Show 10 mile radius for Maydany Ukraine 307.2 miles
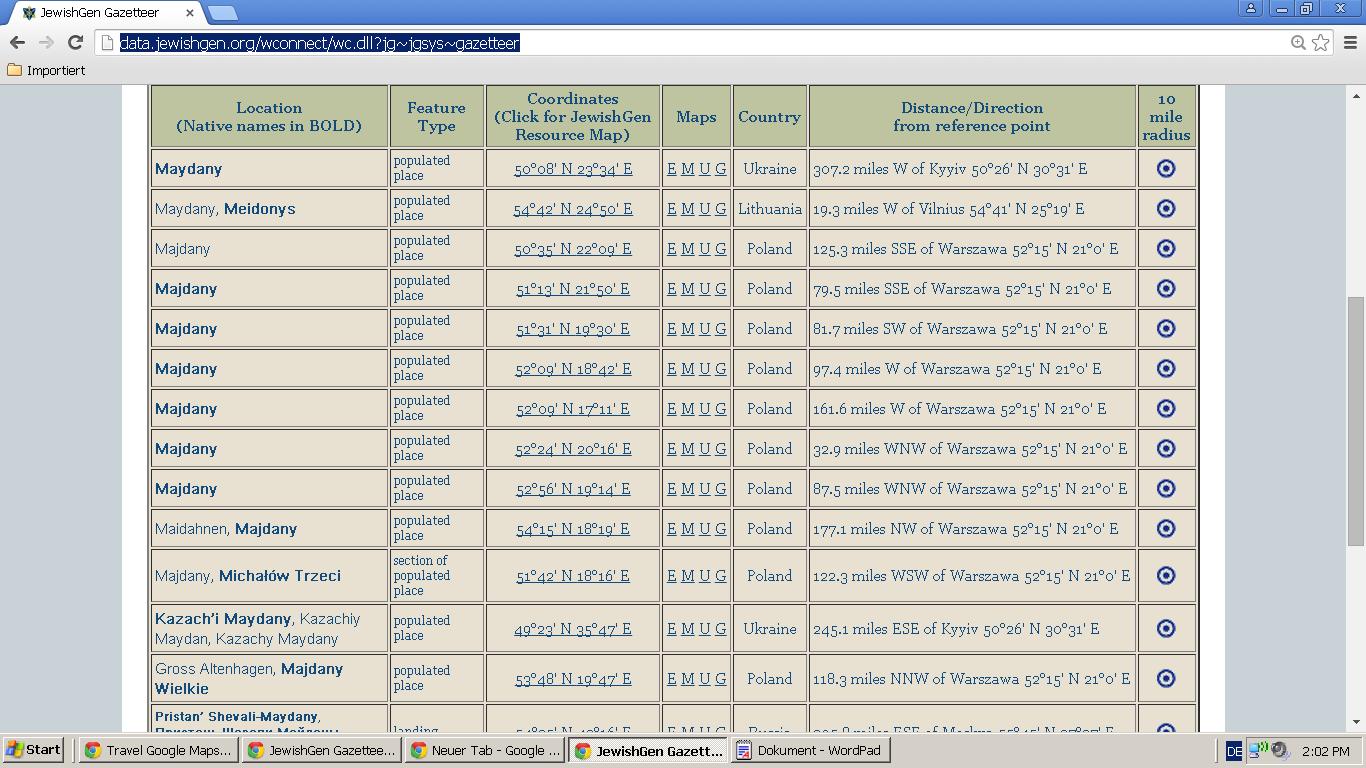The height and width of the screenshot is (768, 1366). [x=1166, y=168]
